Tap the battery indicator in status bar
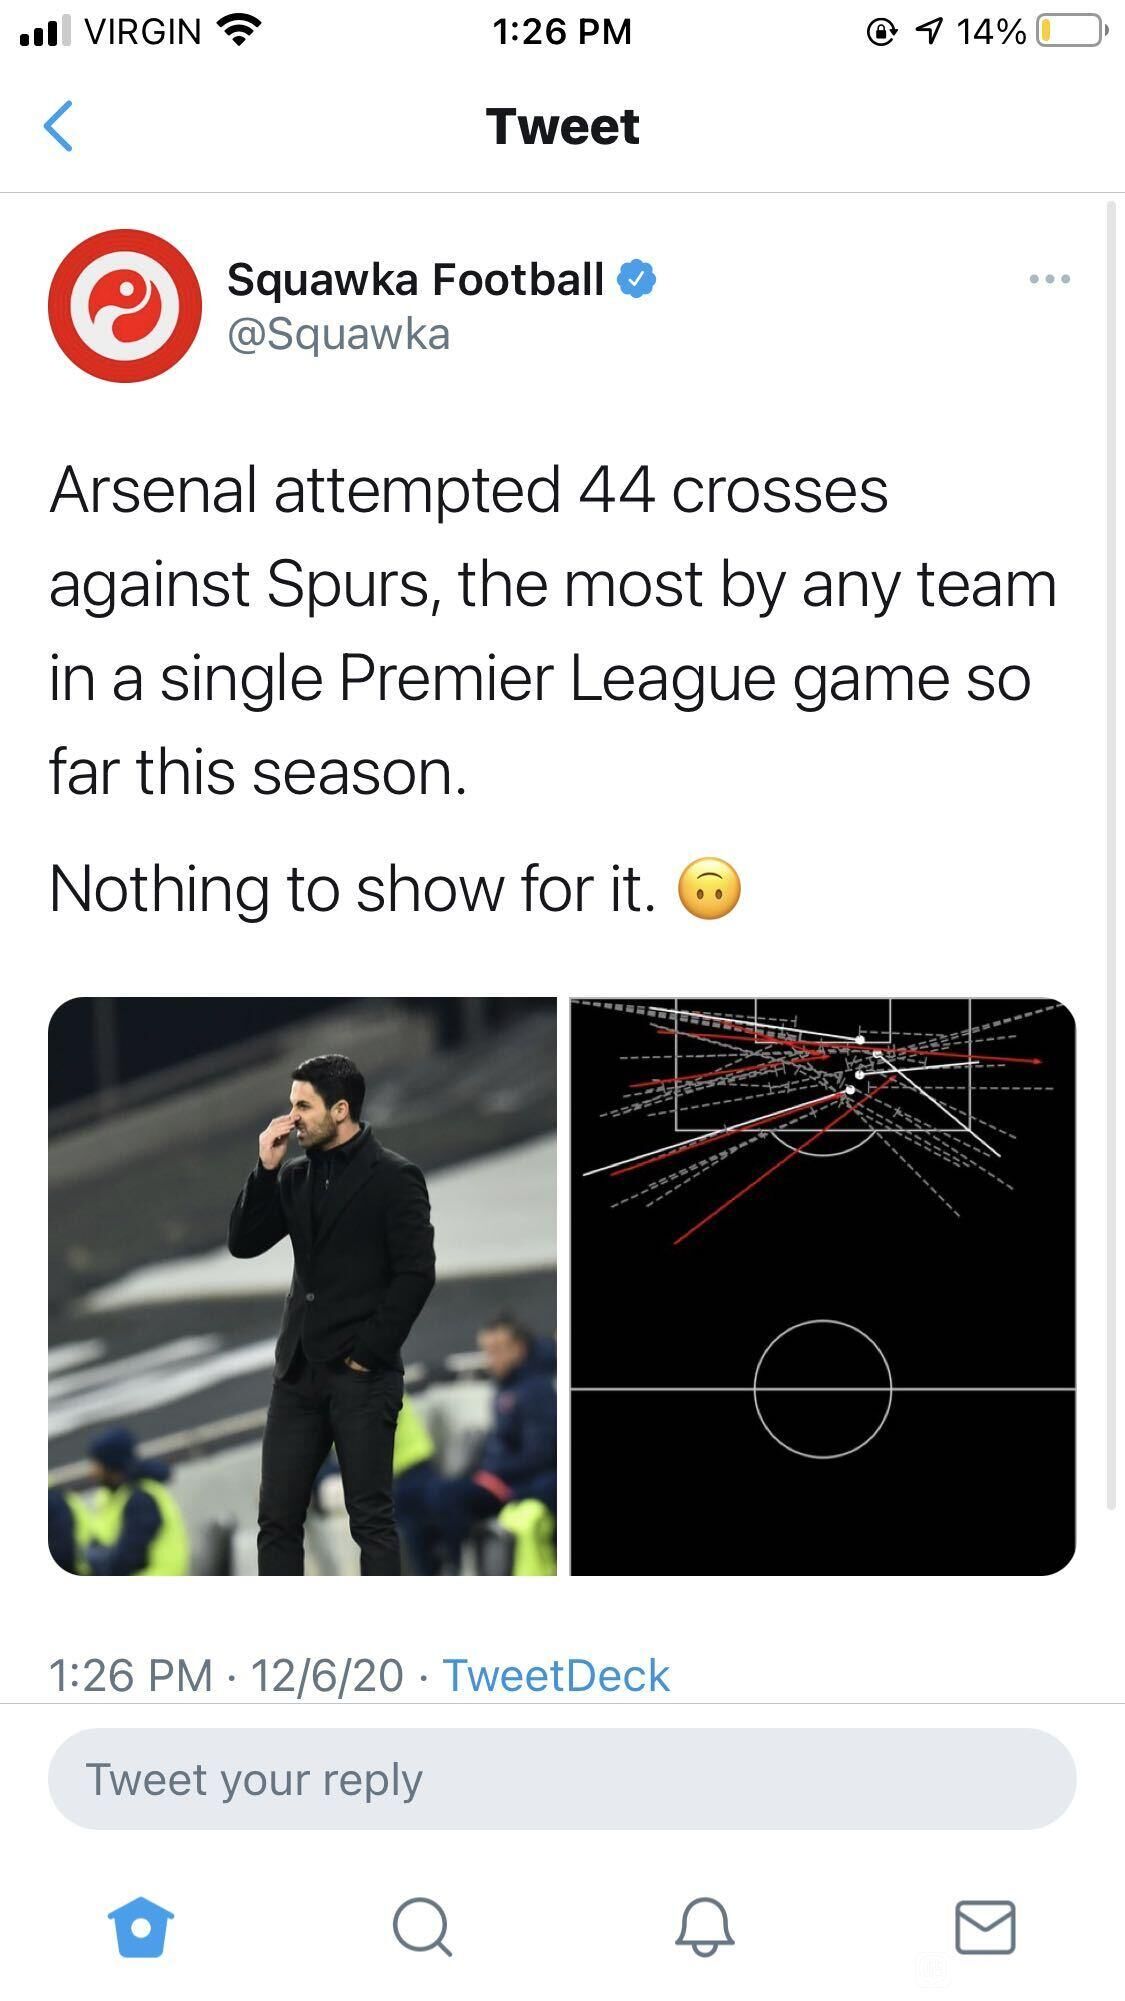1125x2001 pixels. [x=1071, y=32]
